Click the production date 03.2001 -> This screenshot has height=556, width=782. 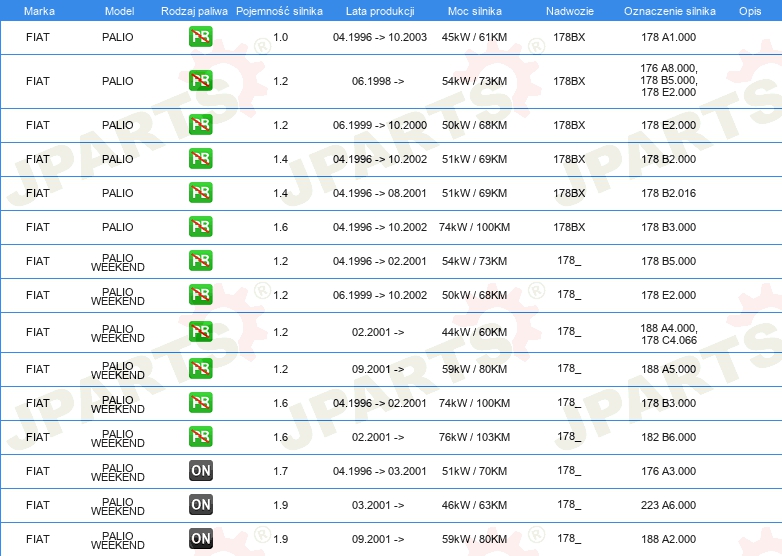[x=378, y=505]
